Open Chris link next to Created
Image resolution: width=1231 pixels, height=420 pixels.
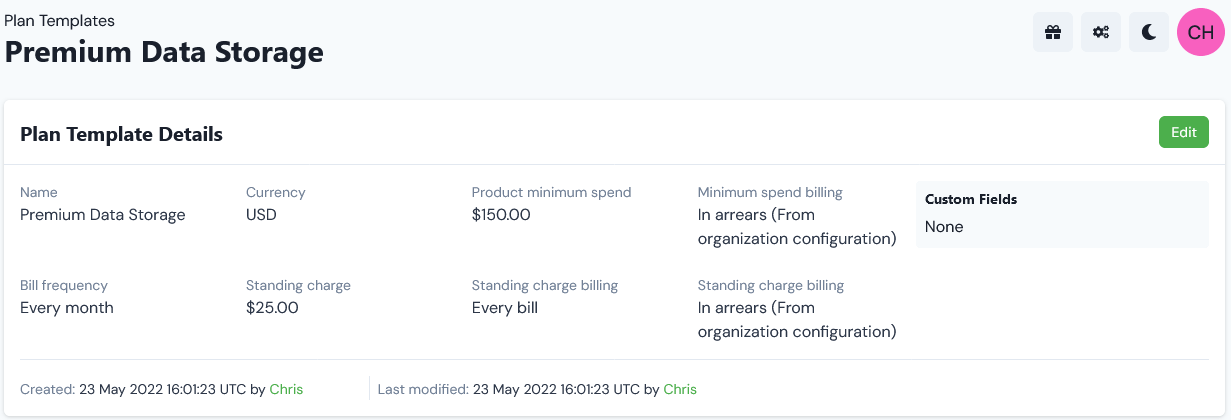[x=286, y=389]
